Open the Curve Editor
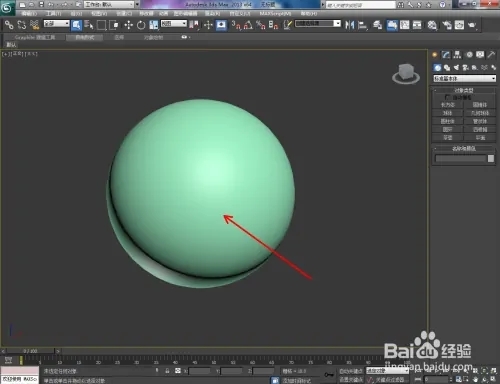This screenshot has height=384, width=500. pyautogui.click(x=405, y=25)
